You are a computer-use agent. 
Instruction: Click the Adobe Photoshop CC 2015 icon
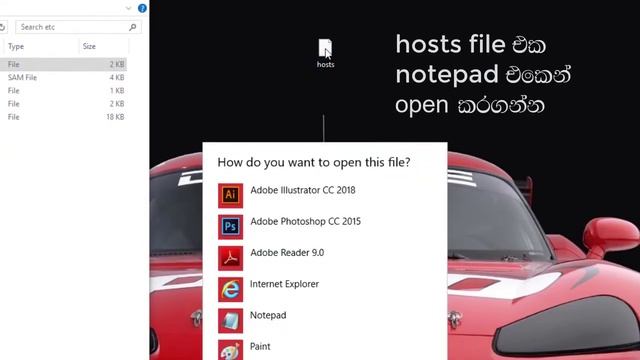(230, 227)
